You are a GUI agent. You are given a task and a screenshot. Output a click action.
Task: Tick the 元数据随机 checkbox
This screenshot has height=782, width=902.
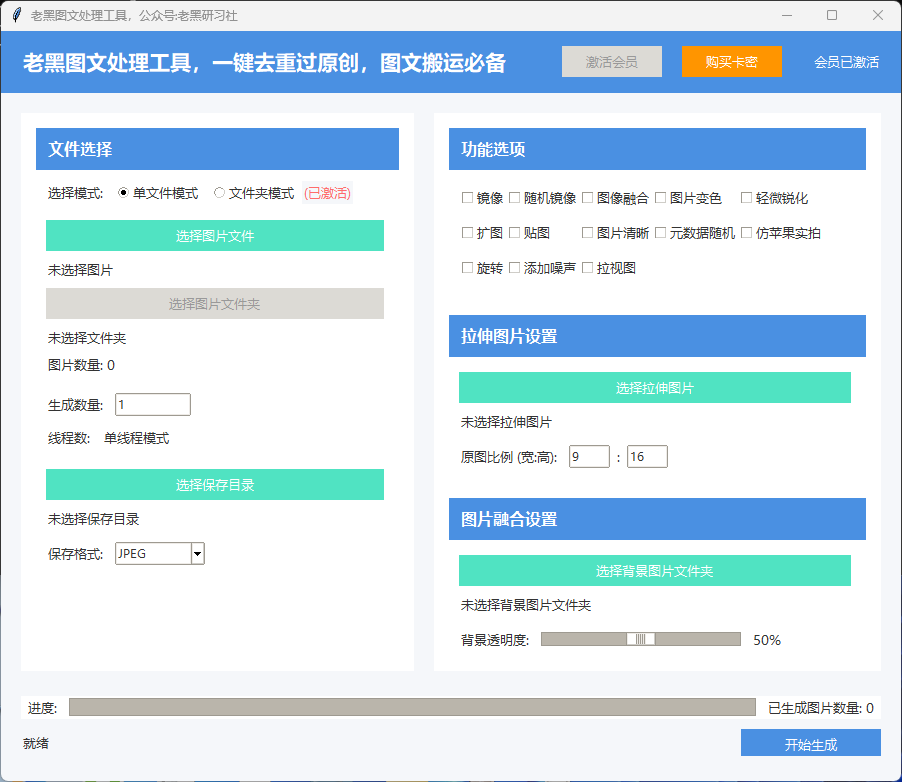[661, 233]
